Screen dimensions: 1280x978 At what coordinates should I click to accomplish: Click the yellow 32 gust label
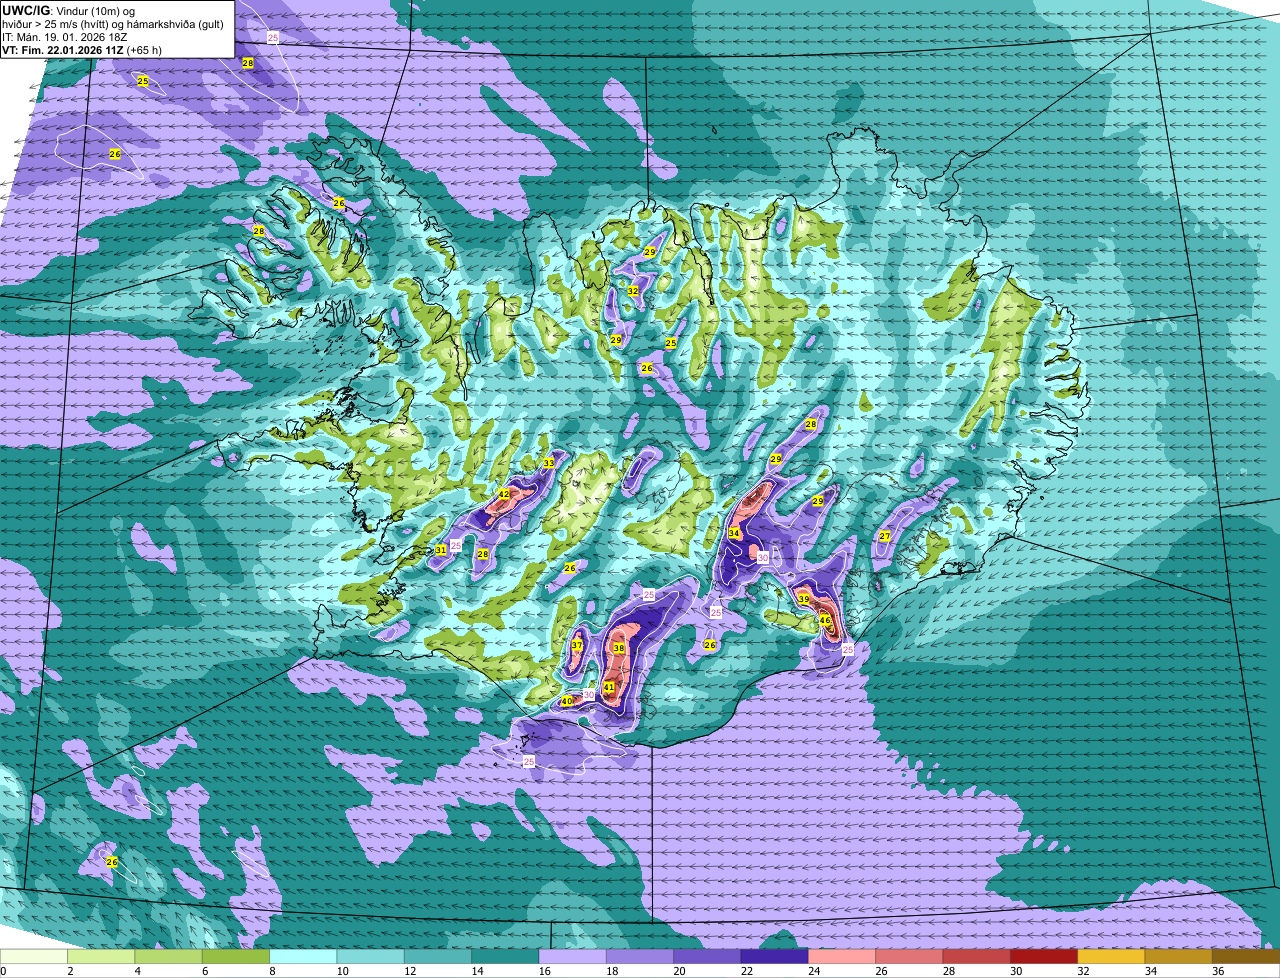pyautogui.click(x=633, y=291)
